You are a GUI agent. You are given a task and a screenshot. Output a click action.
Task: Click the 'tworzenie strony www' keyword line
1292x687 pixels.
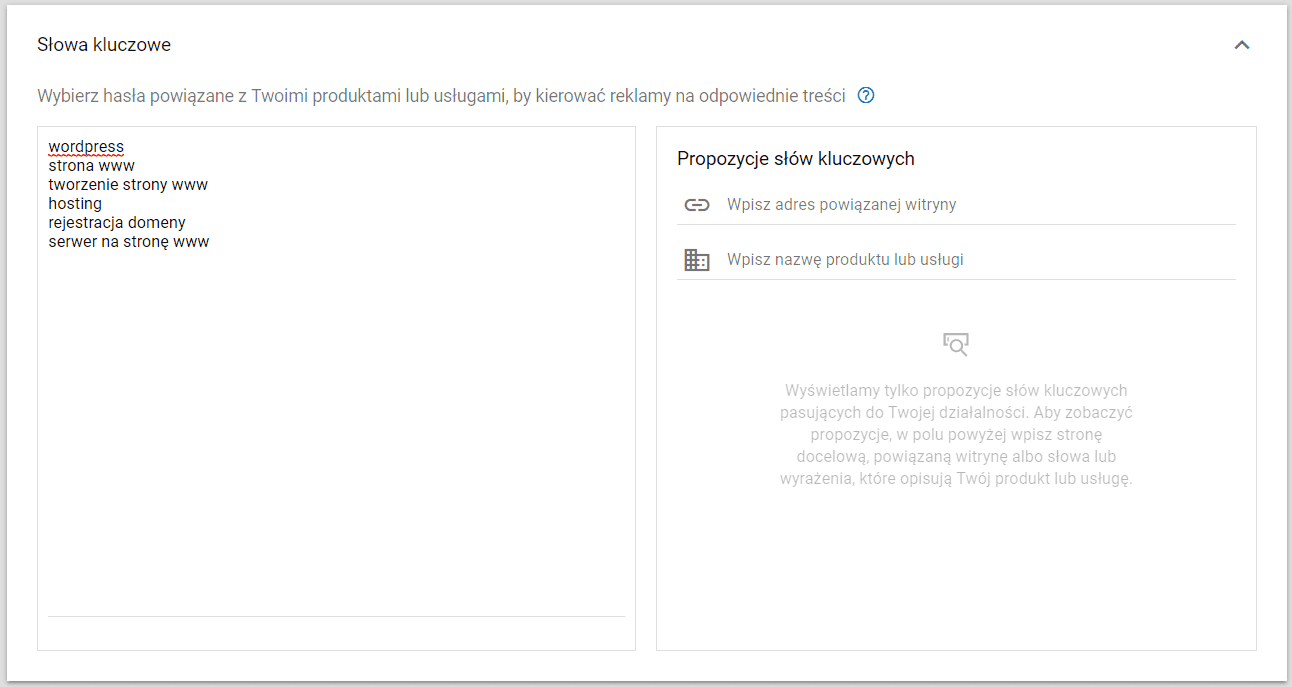128,185
